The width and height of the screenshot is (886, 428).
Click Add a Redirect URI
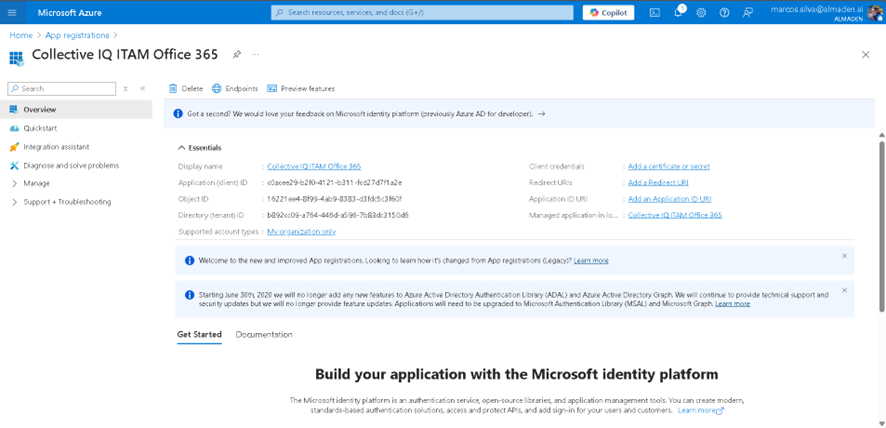coord(658,183)
